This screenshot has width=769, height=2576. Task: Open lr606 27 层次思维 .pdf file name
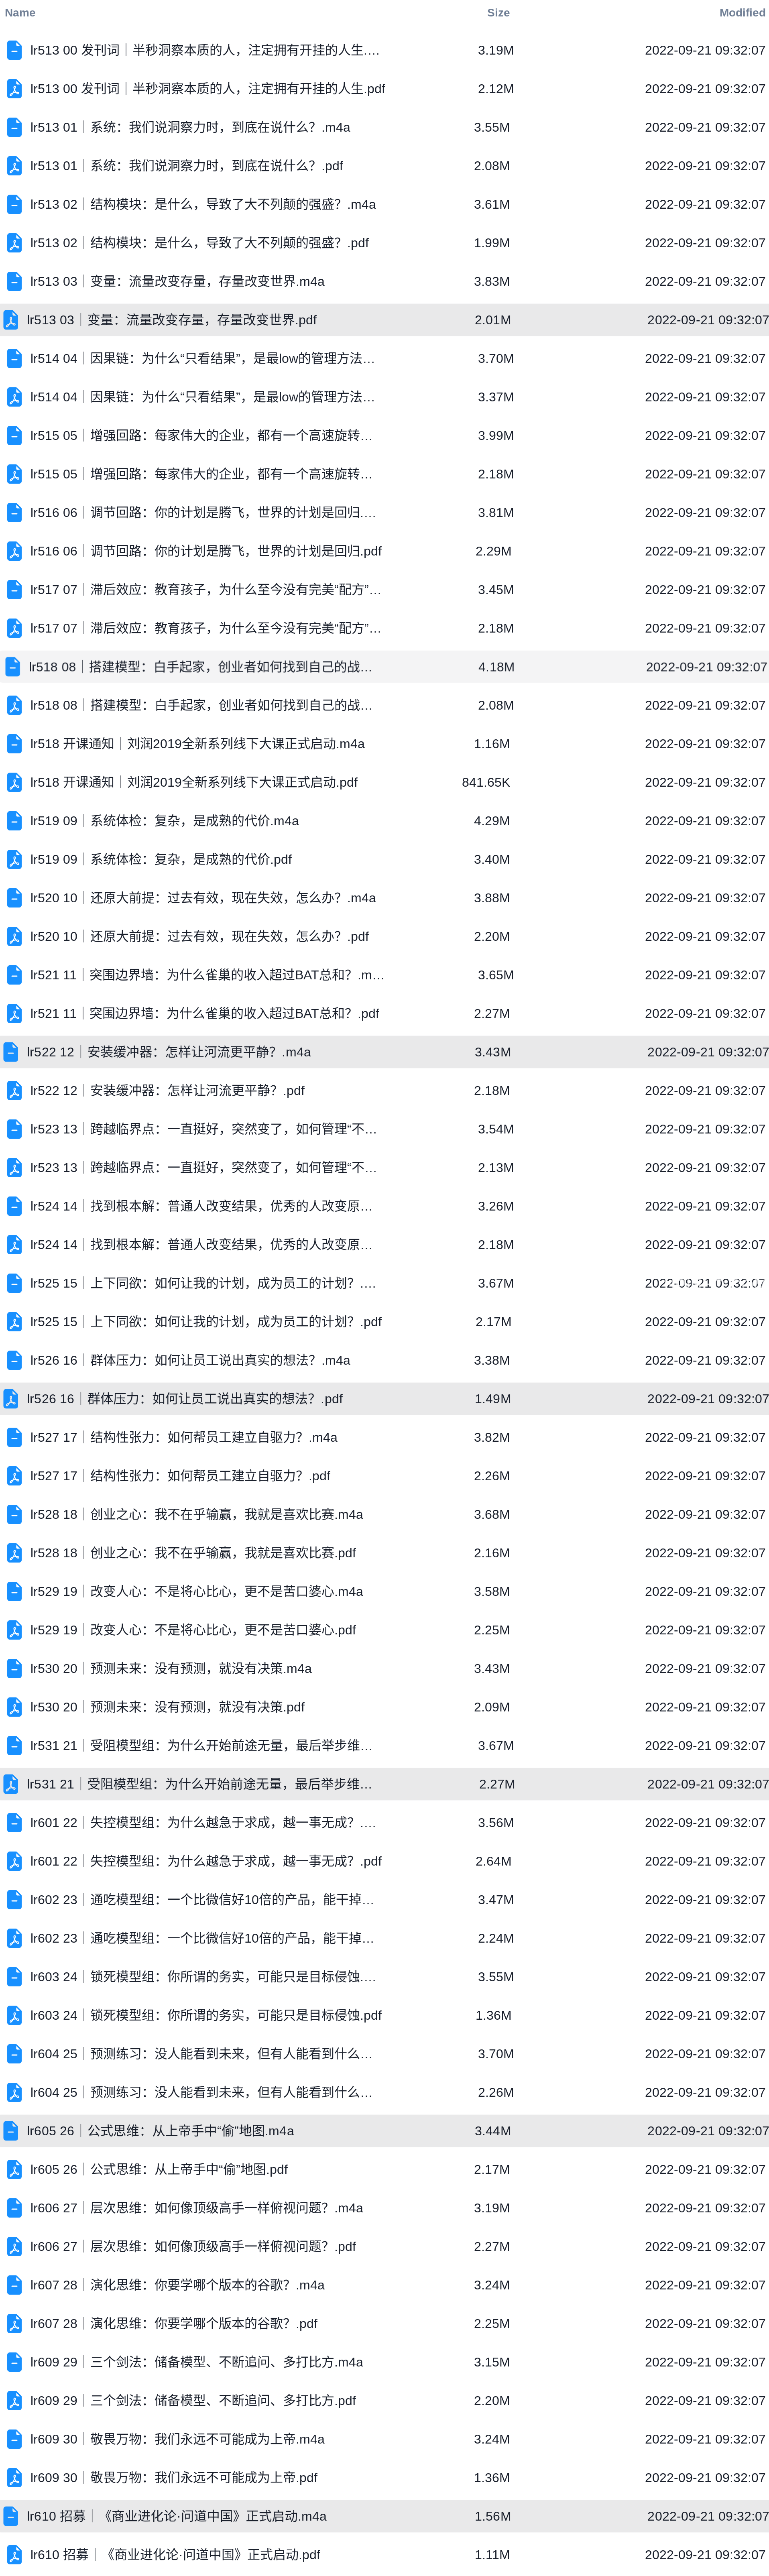193,2246
